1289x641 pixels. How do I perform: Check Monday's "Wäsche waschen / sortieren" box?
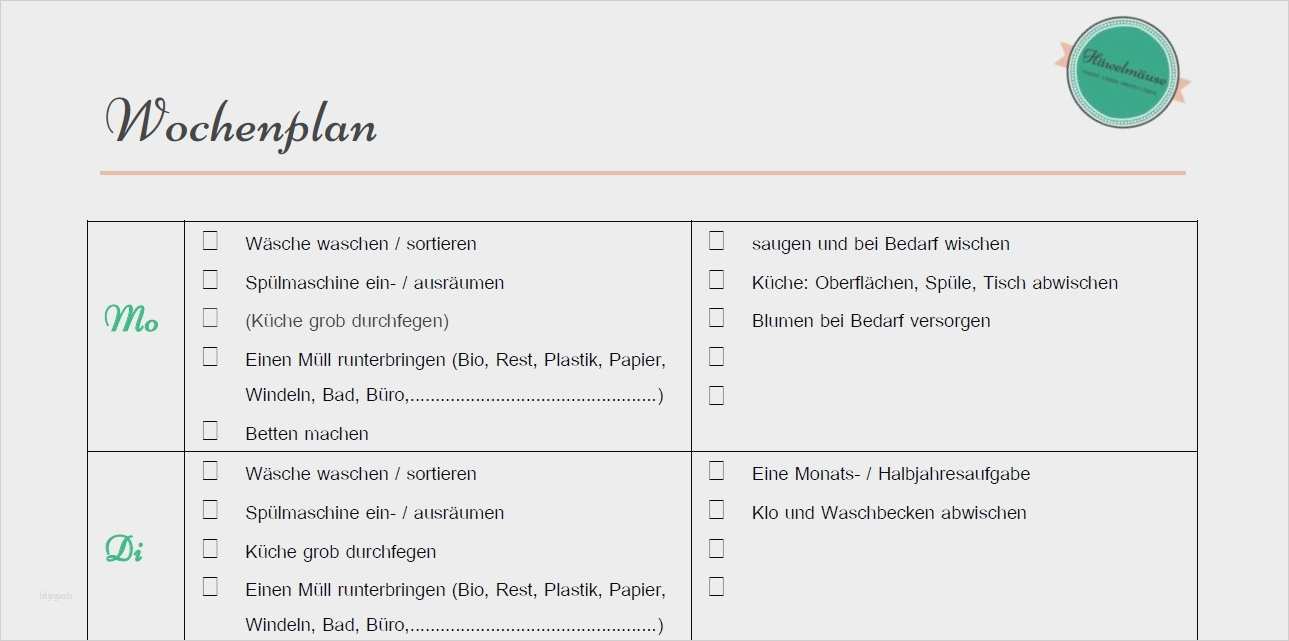(x=210, y=241)
